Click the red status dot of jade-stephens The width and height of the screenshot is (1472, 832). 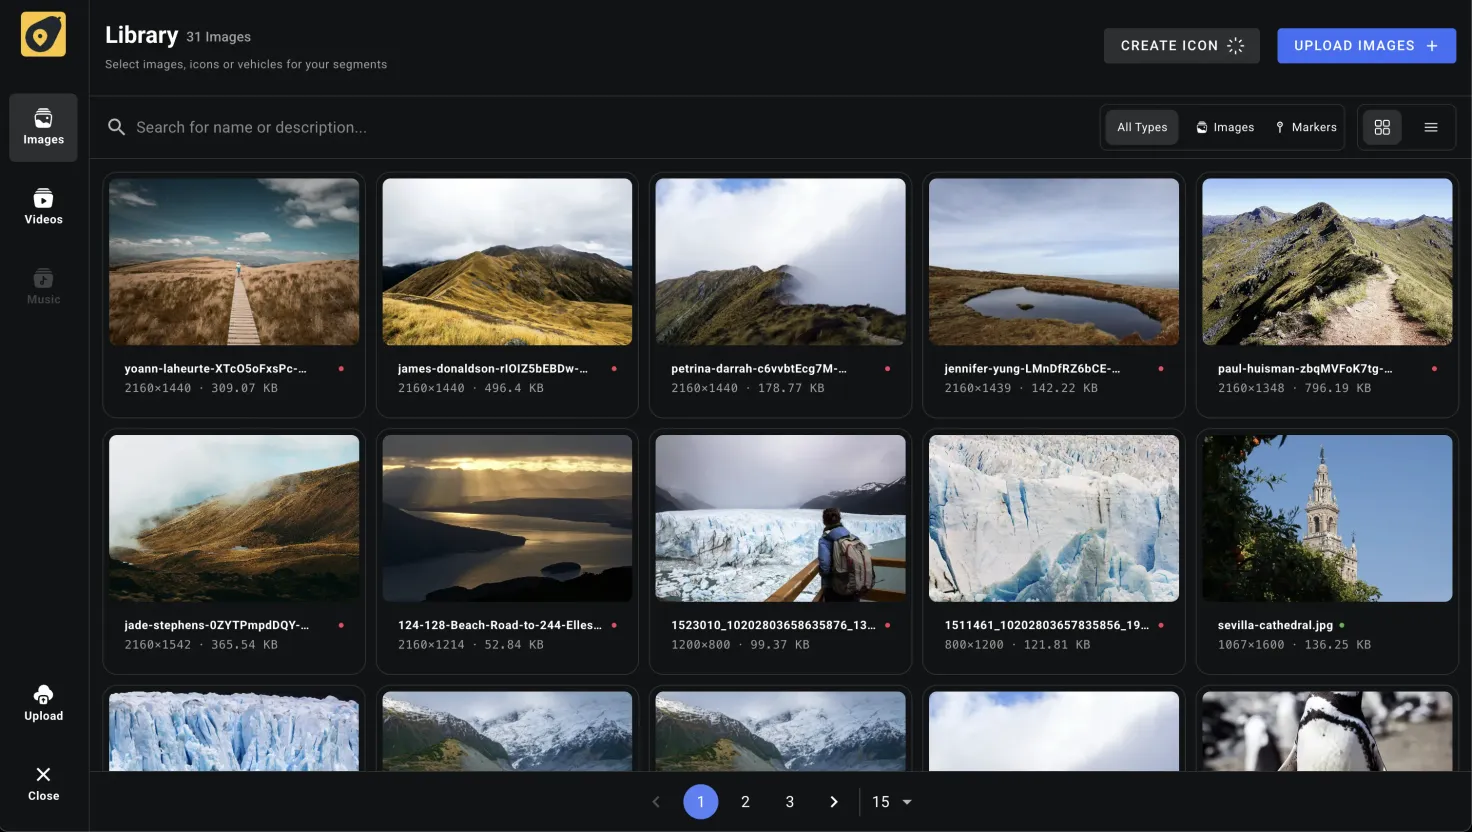341,625
